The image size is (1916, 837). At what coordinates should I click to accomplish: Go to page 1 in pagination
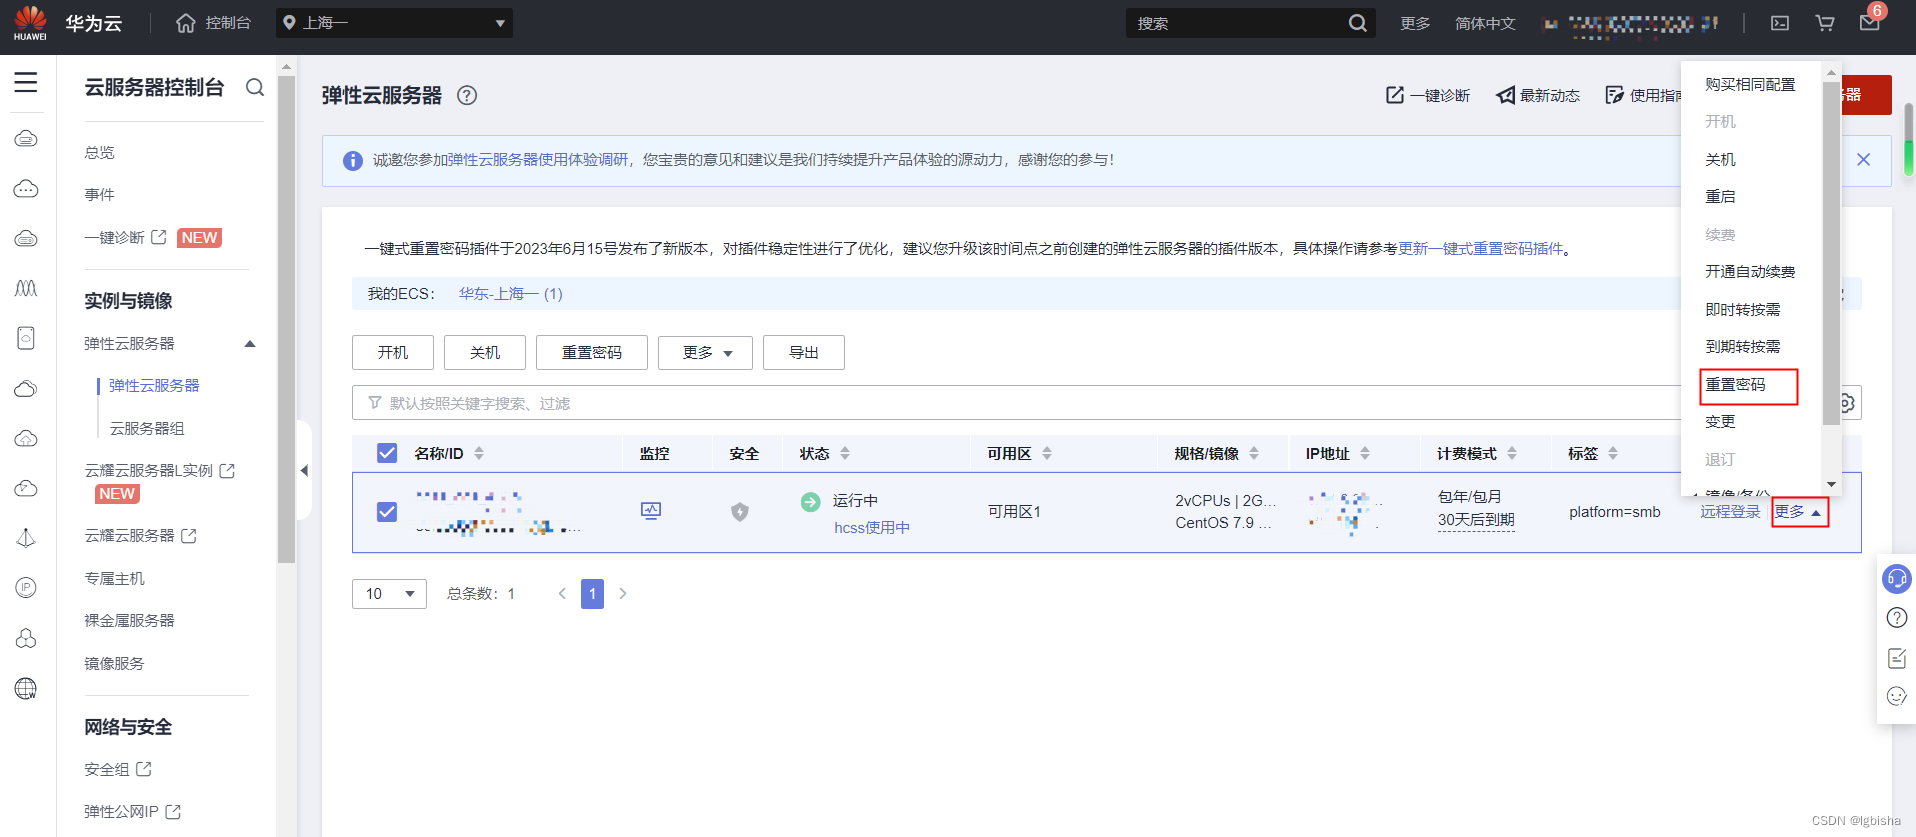(592, 594)
